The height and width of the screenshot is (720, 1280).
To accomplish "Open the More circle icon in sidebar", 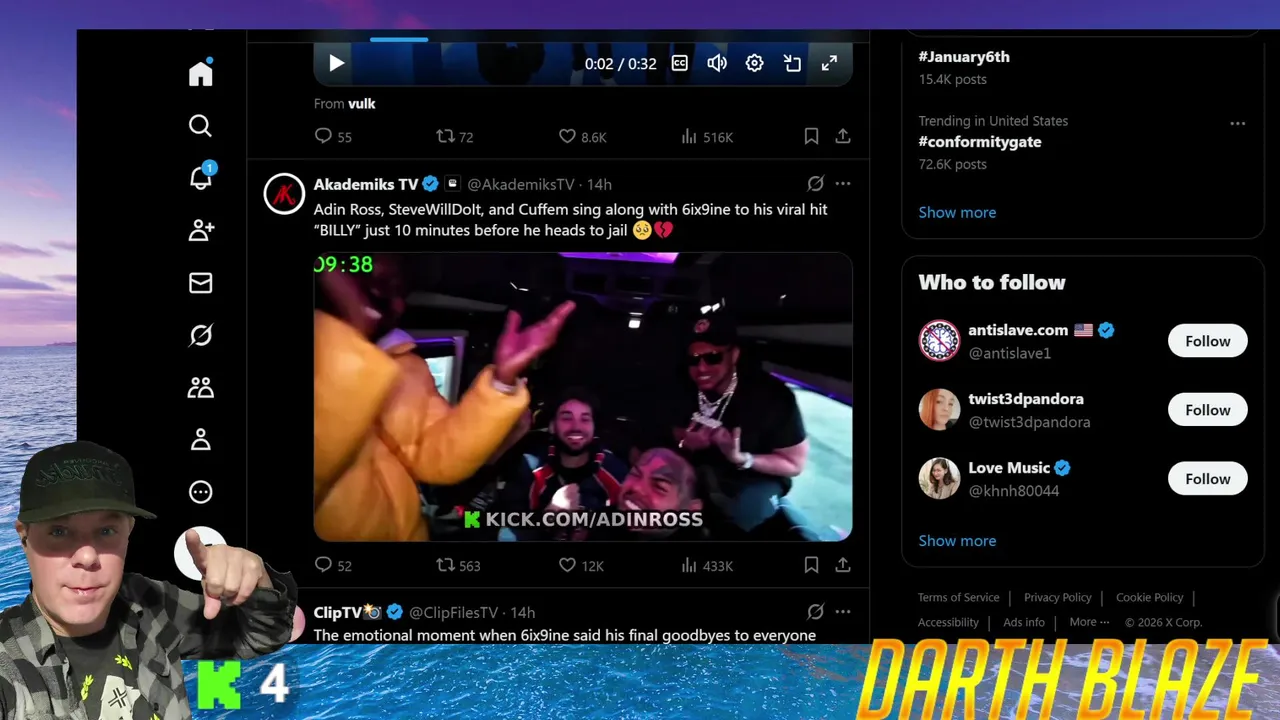I will pyautogui.click(x=201, y=492).
